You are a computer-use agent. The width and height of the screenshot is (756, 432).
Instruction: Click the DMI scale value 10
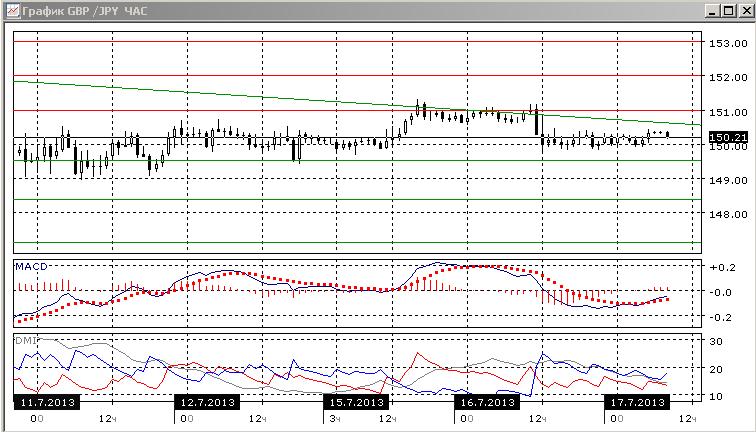point(716,396)
